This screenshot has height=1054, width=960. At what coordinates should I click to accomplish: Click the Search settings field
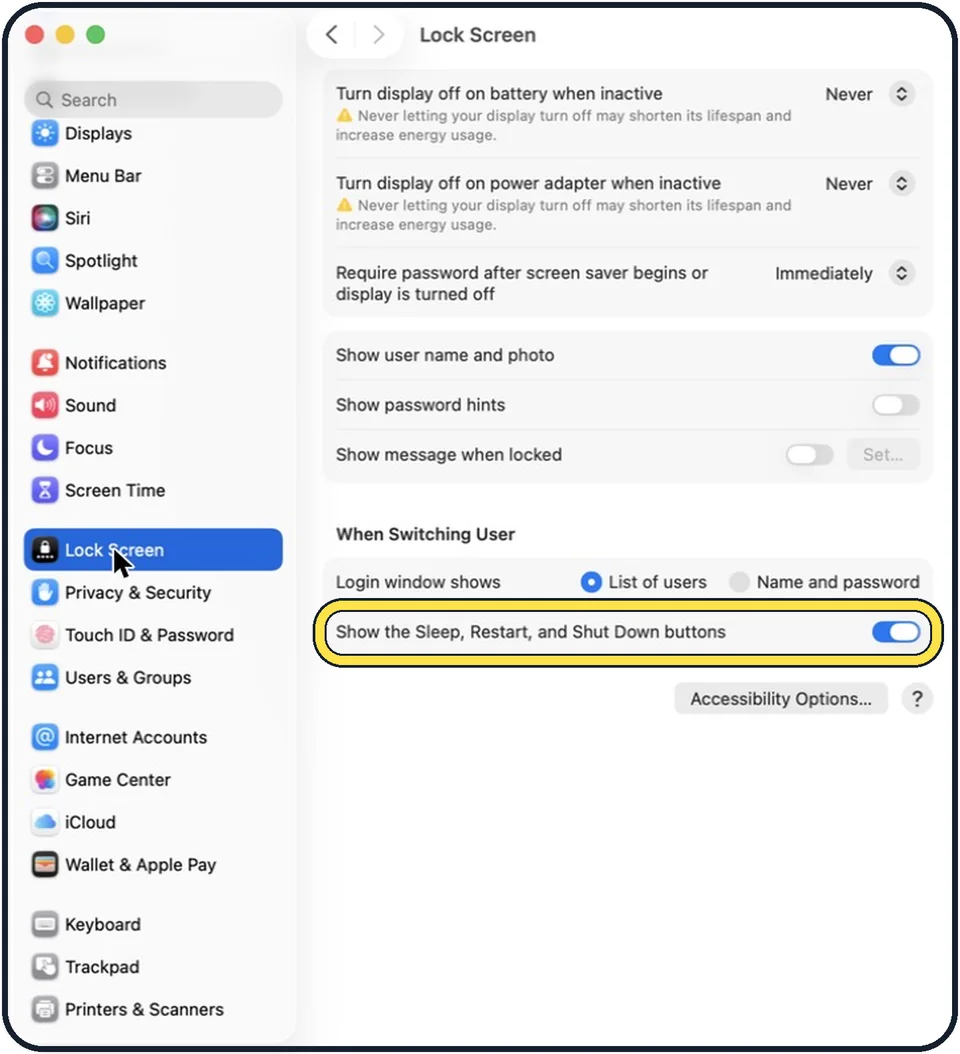(153, 100)
